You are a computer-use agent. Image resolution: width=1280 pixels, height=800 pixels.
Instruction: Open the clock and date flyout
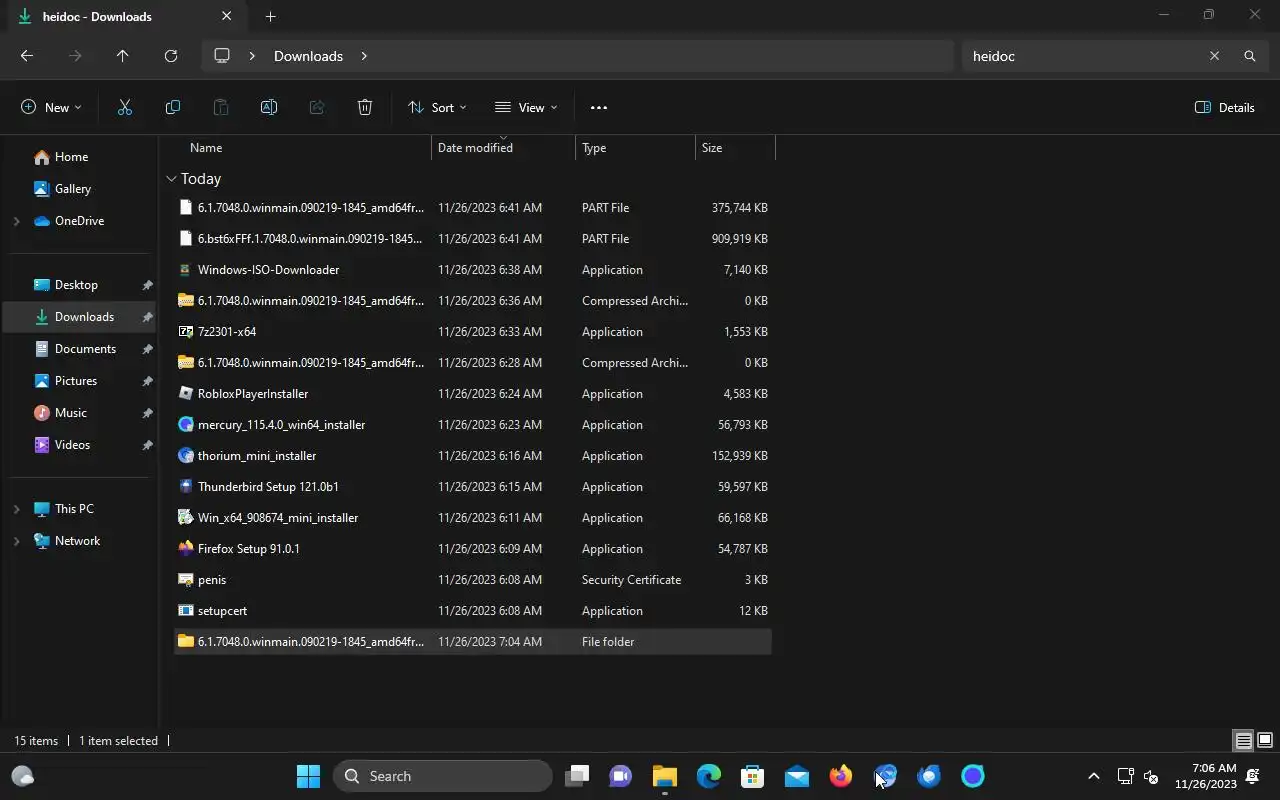[x=1205, y=776]
